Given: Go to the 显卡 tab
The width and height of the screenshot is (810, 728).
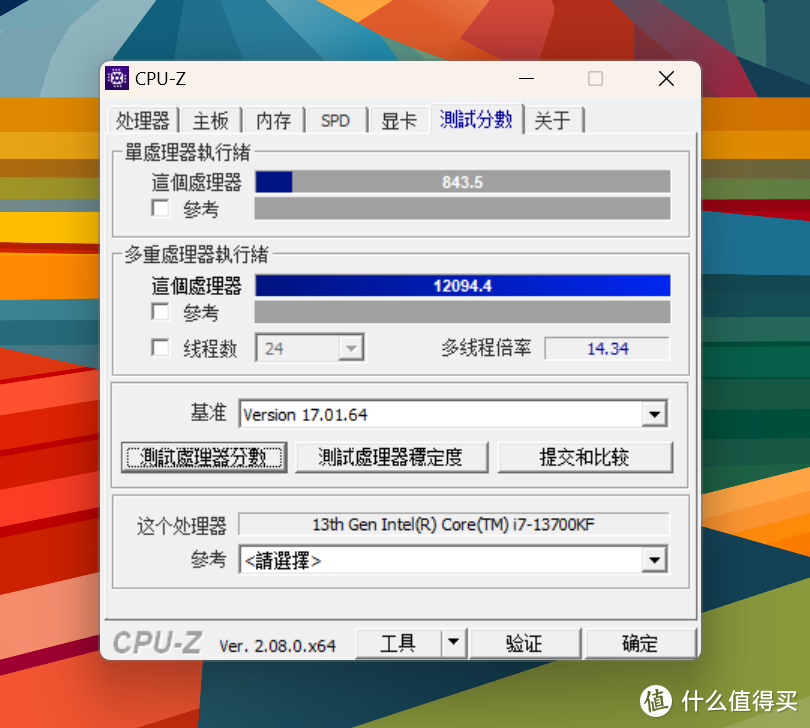Looking at the screenshot, I should pos(398,120).
